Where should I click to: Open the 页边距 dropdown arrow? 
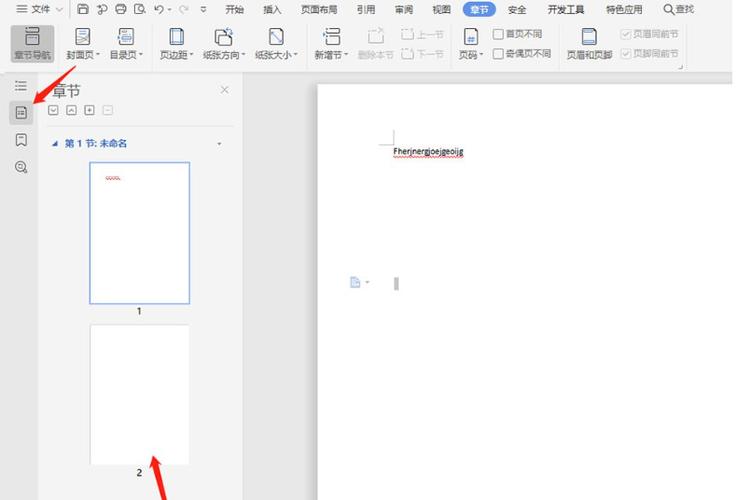pos(191,55)
